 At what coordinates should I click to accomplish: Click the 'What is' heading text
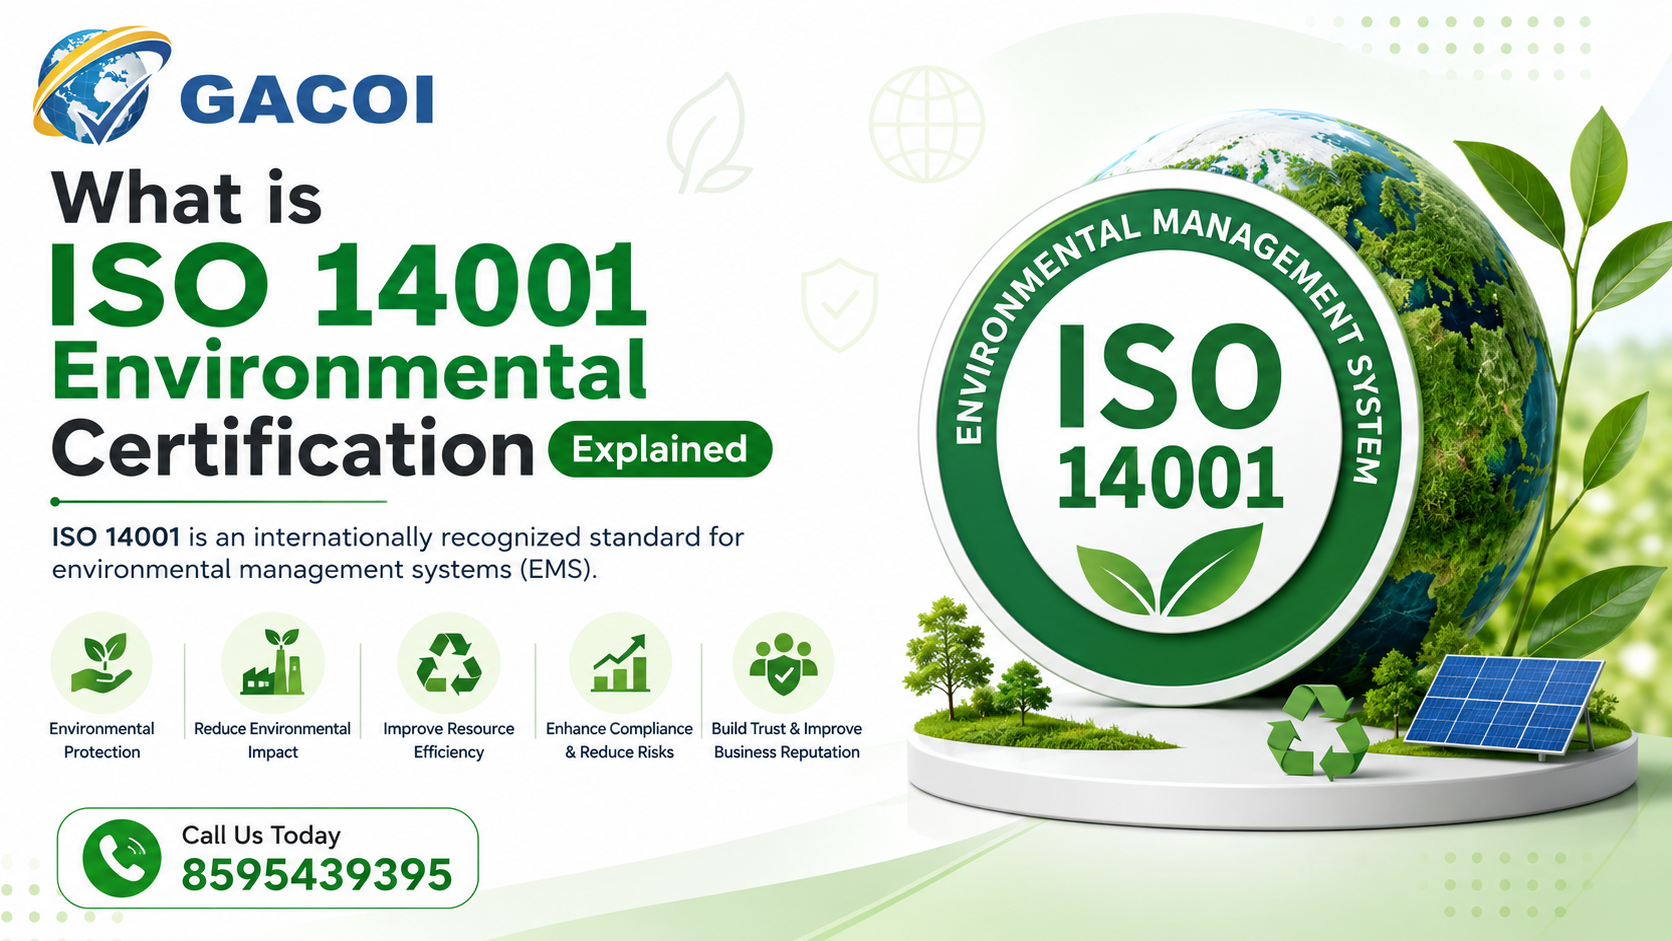click(x=187, y=198)
